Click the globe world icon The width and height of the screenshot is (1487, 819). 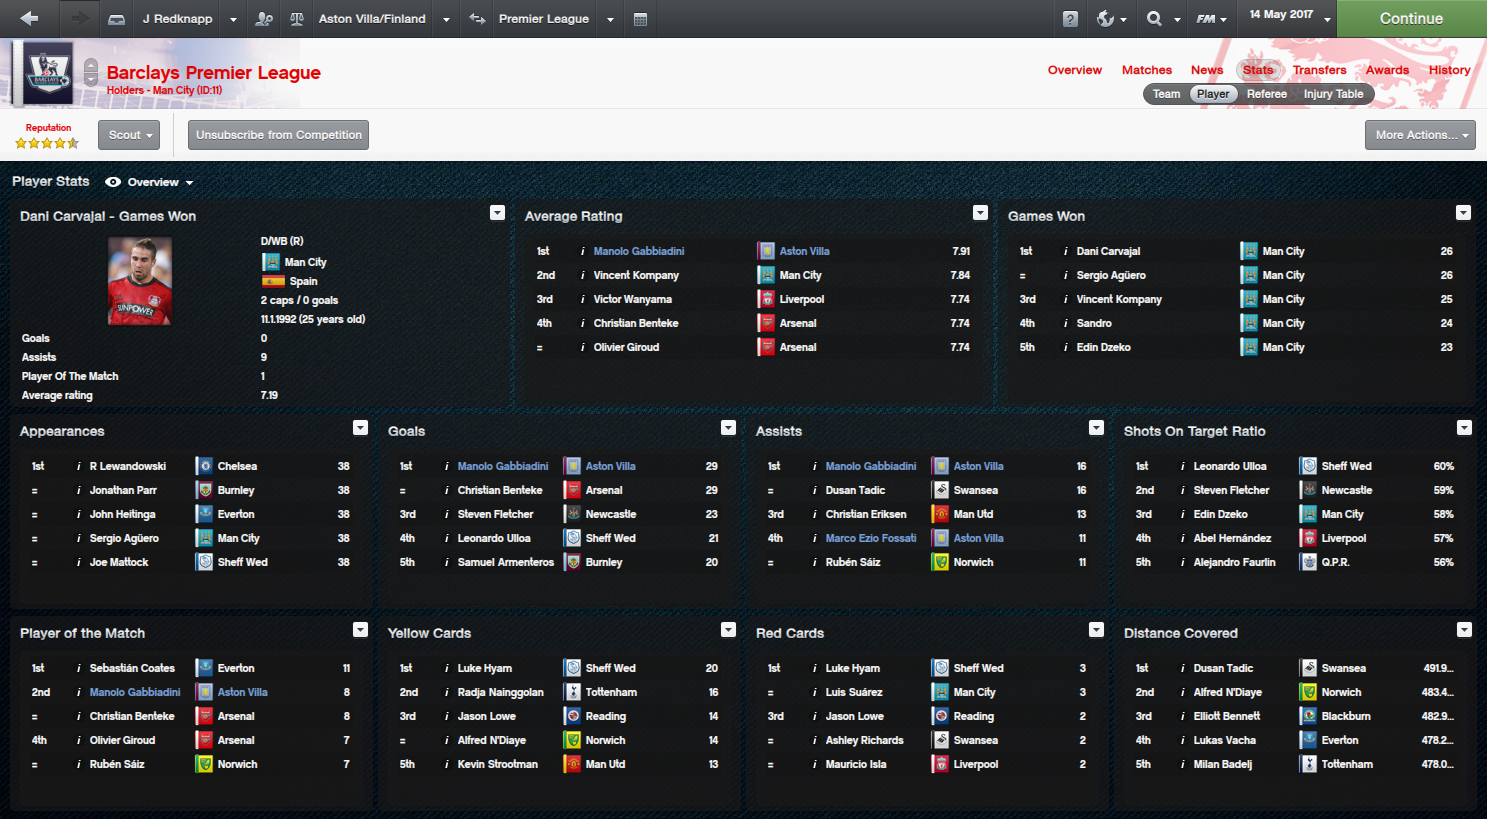[x=1105, y=19]
